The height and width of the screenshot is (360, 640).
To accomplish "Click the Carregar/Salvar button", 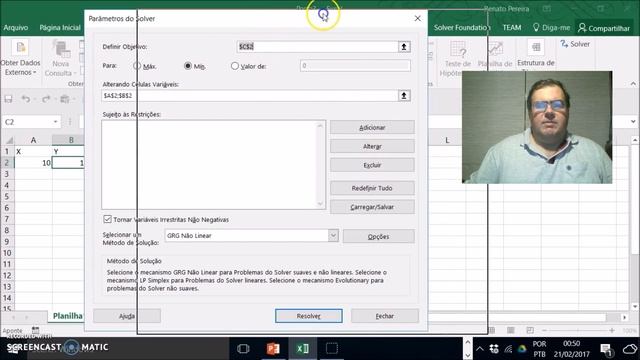I will coord(372,207).
